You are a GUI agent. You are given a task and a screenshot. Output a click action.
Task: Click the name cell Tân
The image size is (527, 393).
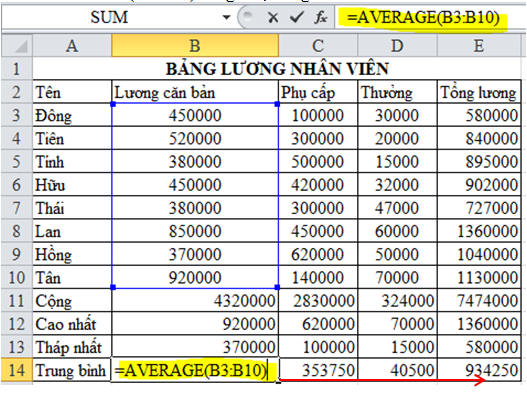pos(72,277)
